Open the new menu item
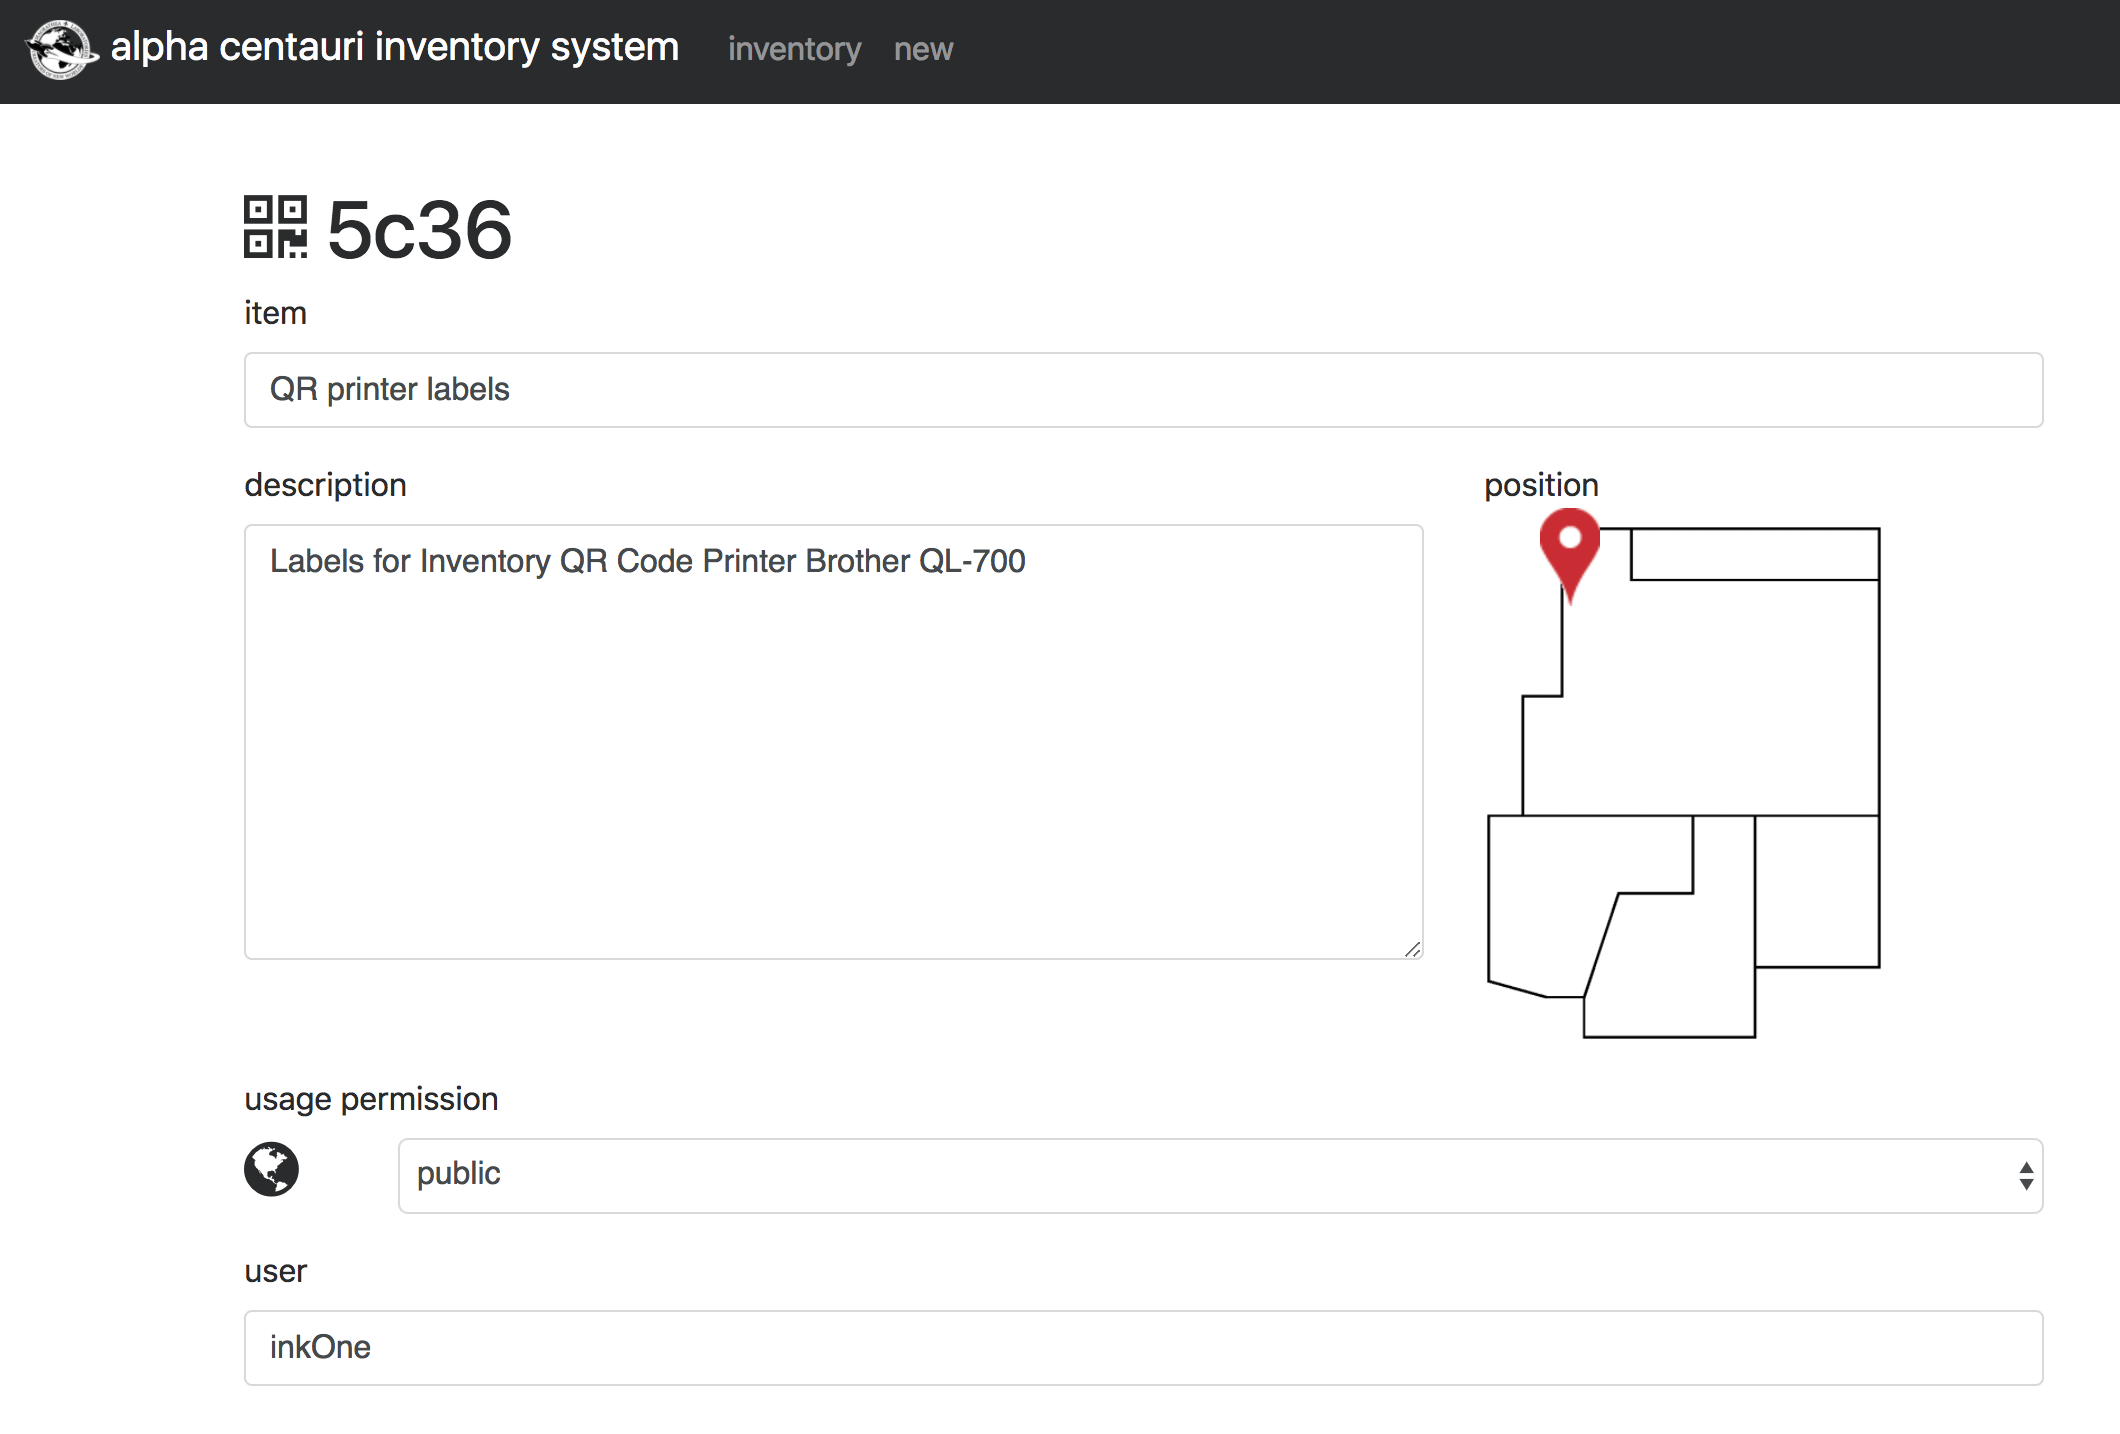 tap(923, 49)
